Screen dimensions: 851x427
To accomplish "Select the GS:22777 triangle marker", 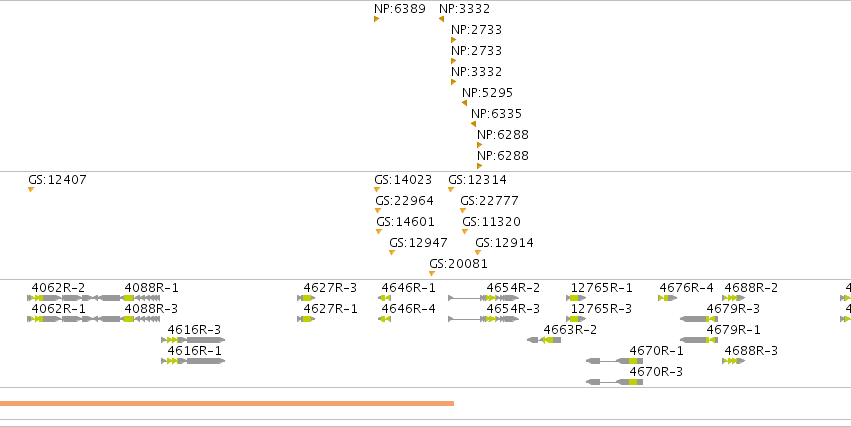I will pyautogui.click(x=463, y=211).
